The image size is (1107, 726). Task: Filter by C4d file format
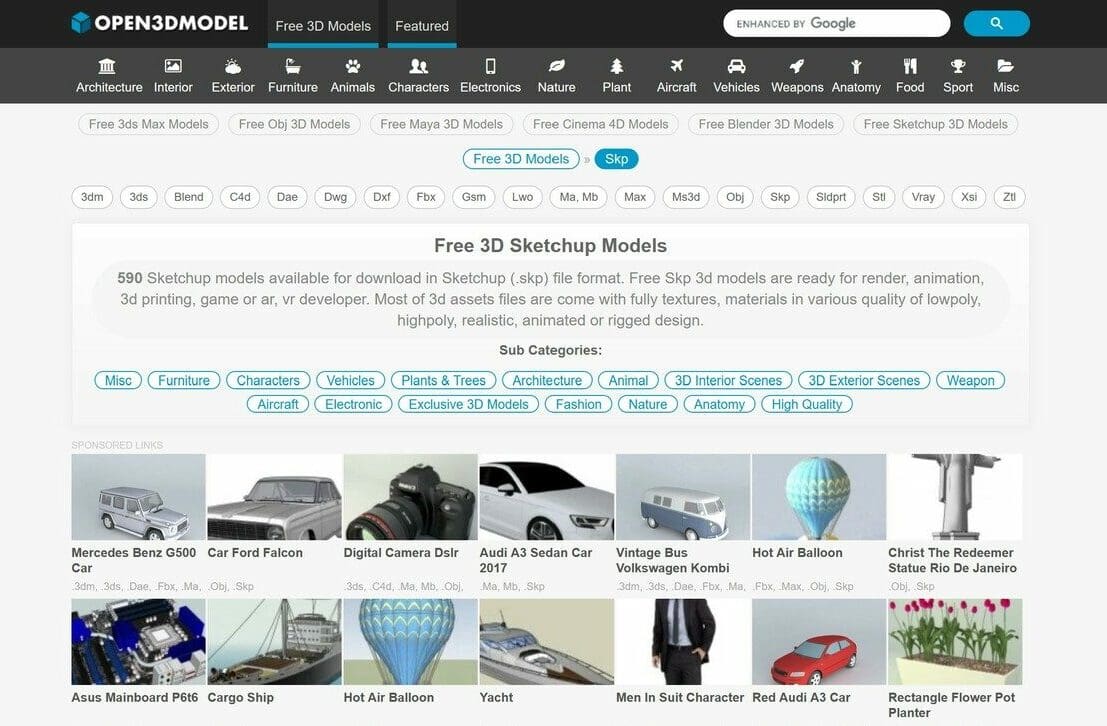[240, 197]
